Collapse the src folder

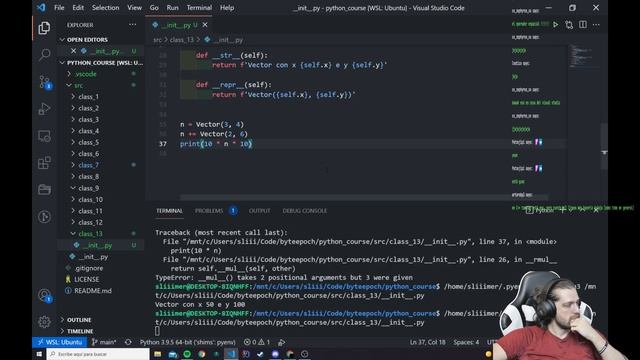click(100, 85)
